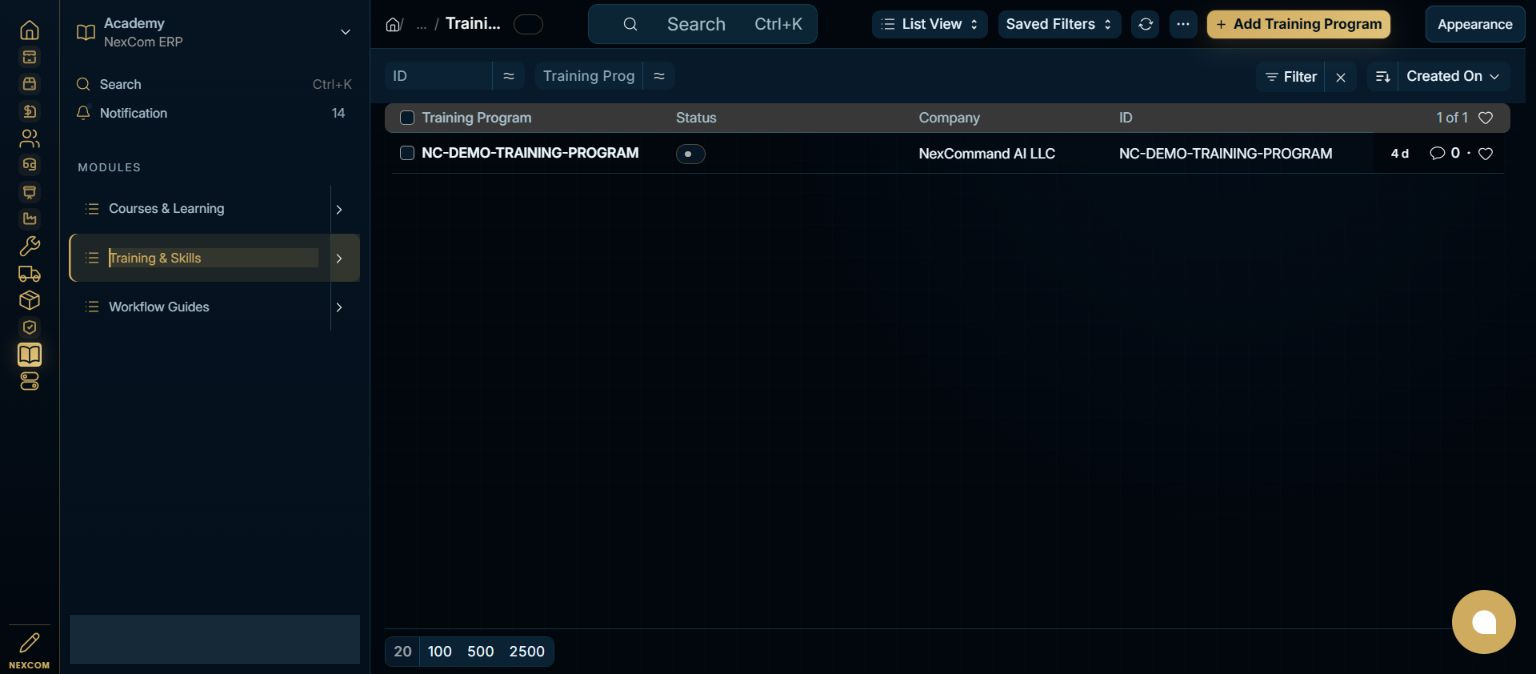
Task: Focus the Training Prog filter field
Action: [589, 76]
